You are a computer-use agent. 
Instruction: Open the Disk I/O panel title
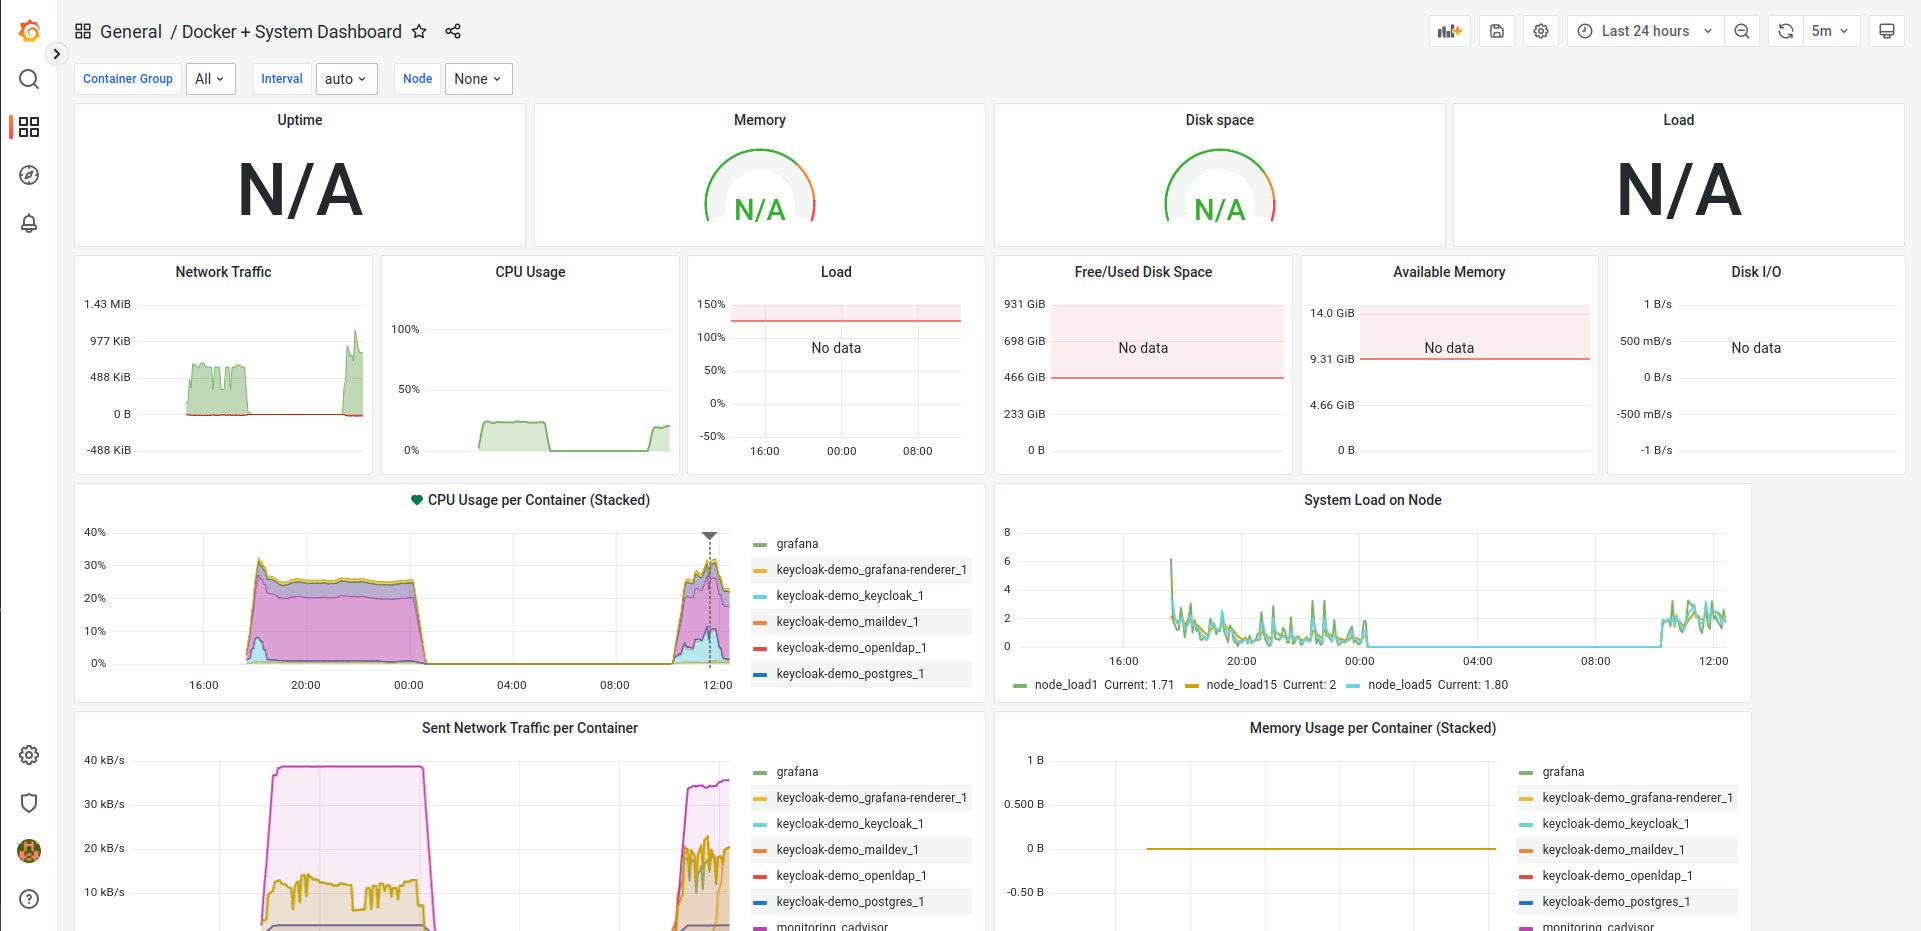click(1756, 272)
